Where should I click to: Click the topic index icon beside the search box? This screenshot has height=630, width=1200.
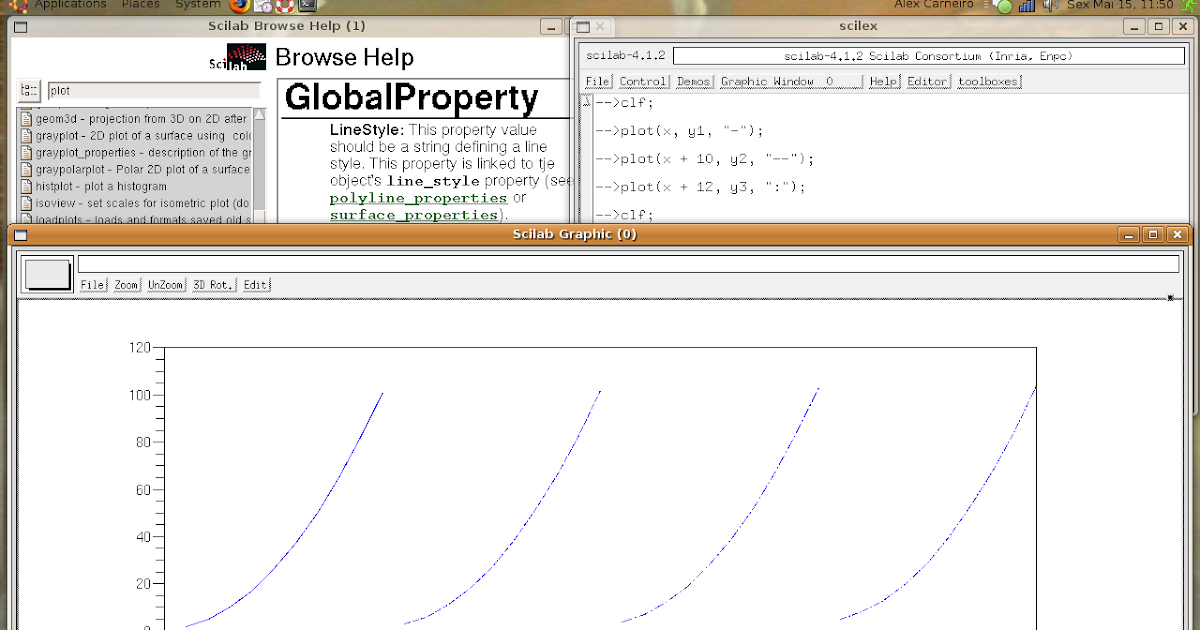point(29,90)
